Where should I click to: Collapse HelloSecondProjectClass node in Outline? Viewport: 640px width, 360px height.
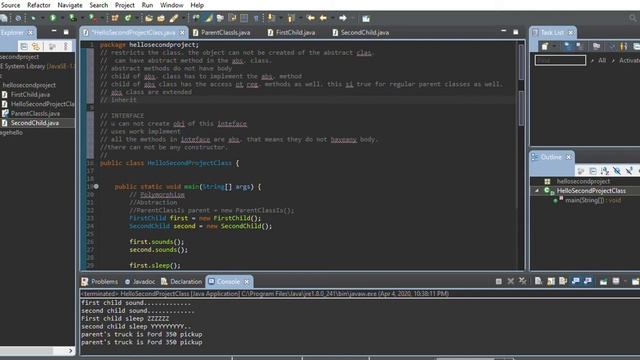(x=537, y=191)
